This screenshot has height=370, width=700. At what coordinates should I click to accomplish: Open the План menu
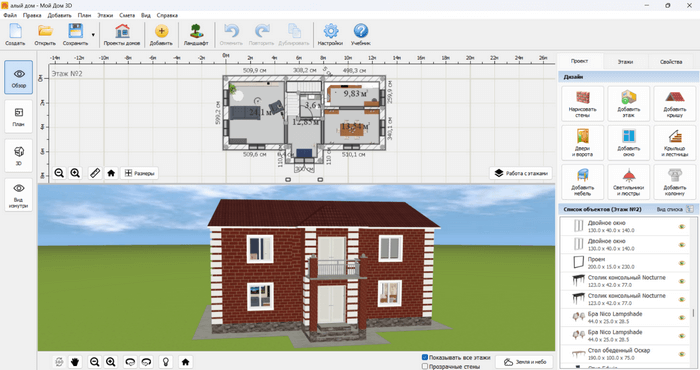point(84,15)
